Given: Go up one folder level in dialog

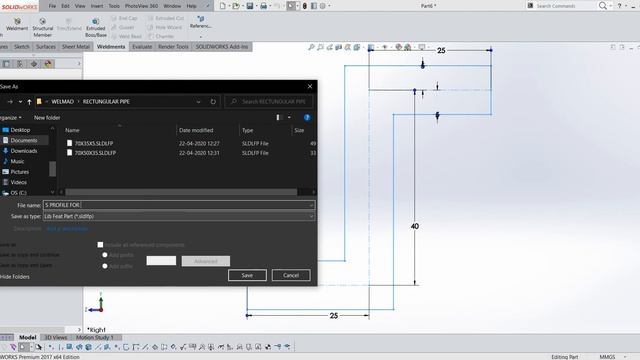Looking at the screenshot, I should point(29,102).
